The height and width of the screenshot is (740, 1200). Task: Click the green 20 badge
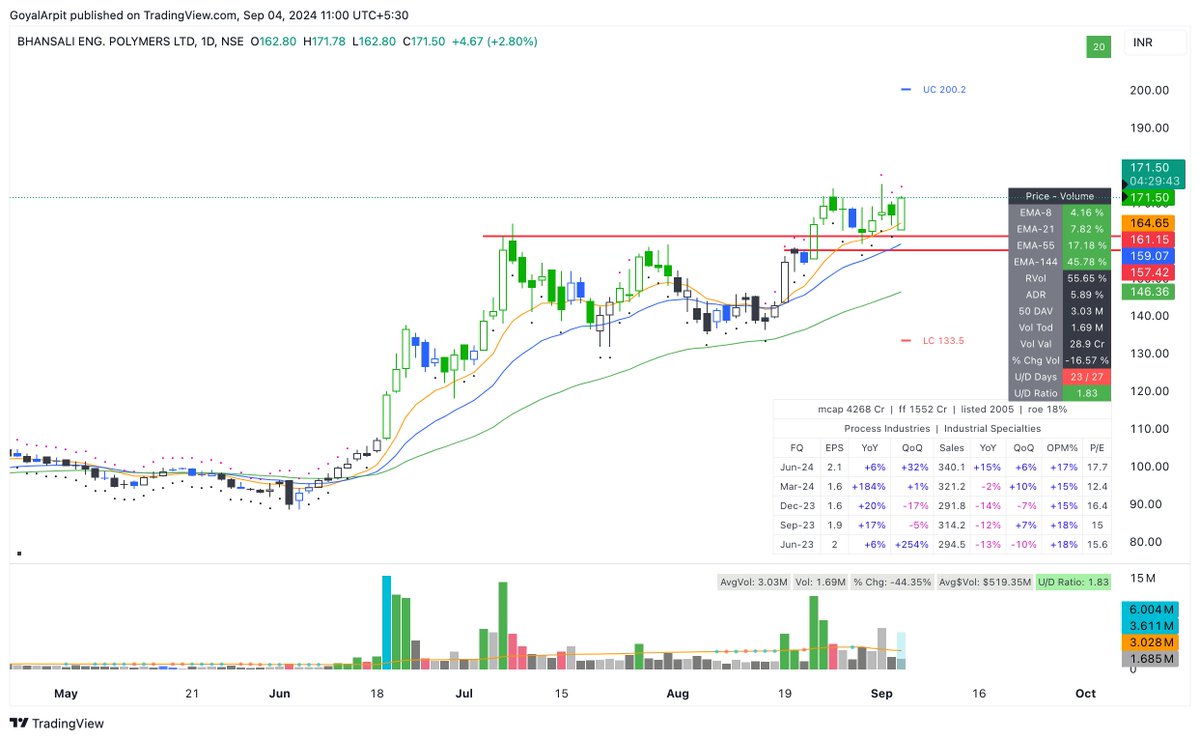pyautogui.click(x=1099, y=47)
